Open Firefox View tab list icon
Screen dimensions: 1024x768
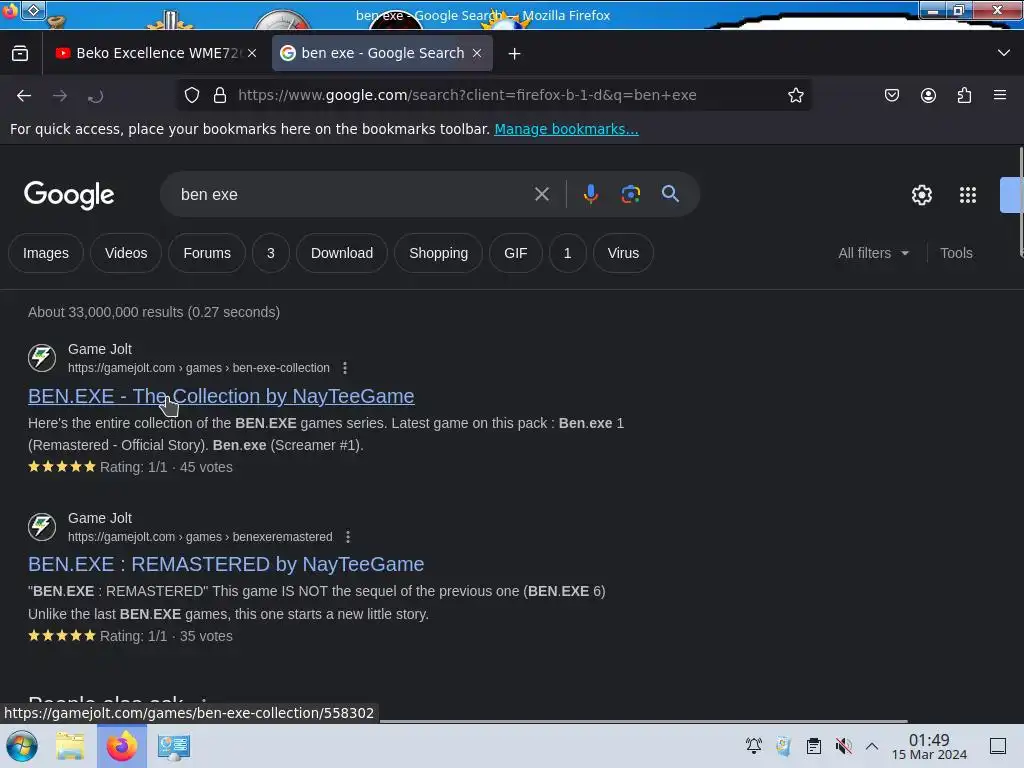point(20,54)
